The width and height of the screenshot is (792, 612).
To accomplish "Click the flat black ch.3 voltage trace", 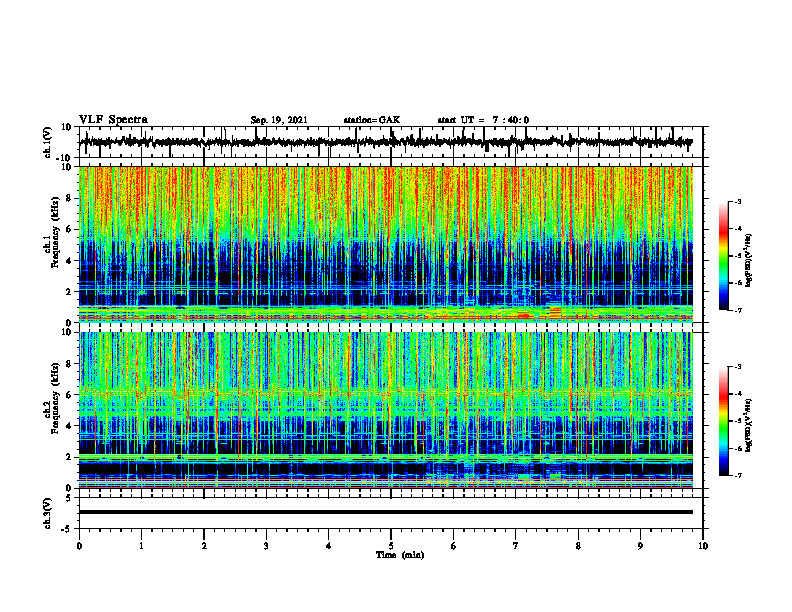I will (385, 512).
